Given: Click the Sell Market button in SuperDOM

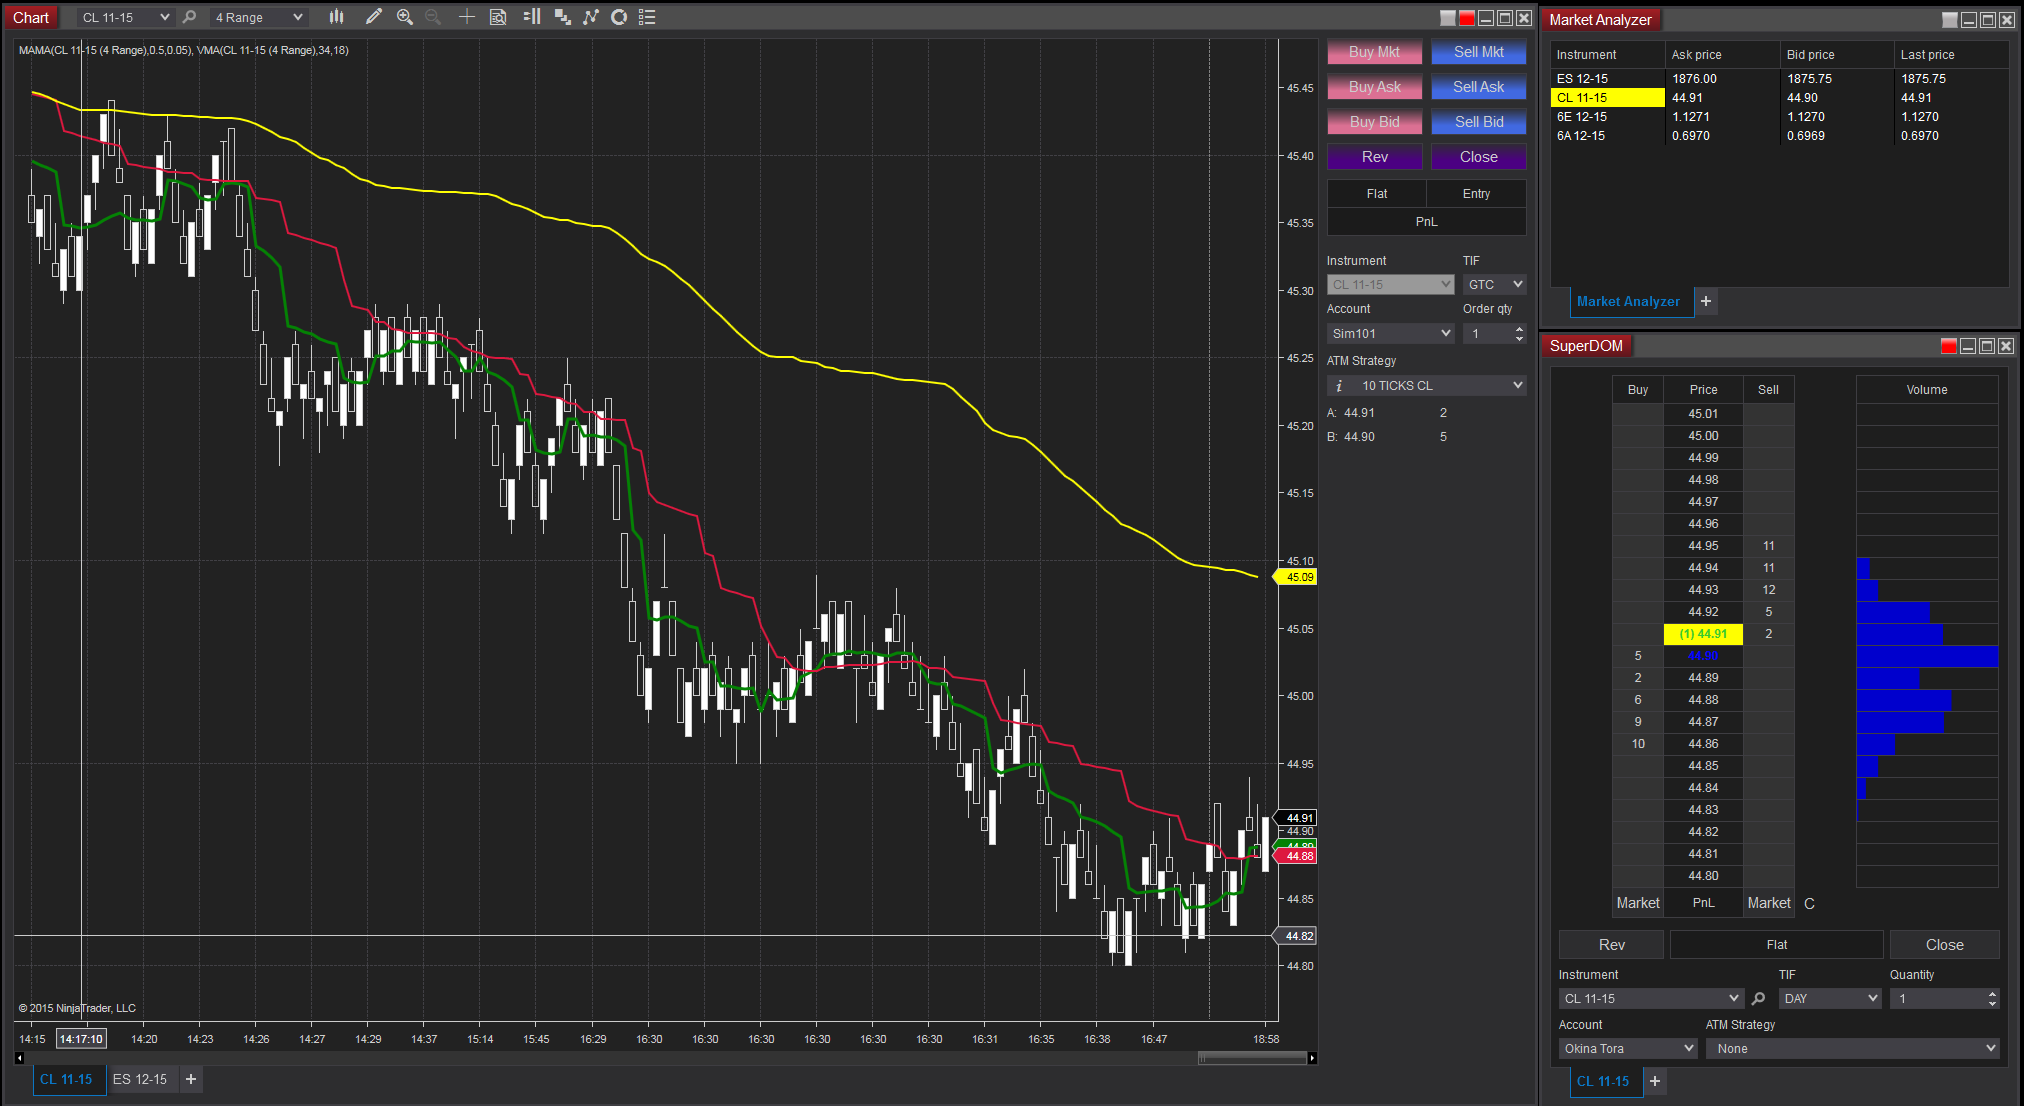Looking at the screenshot, I should (1769, 903).
